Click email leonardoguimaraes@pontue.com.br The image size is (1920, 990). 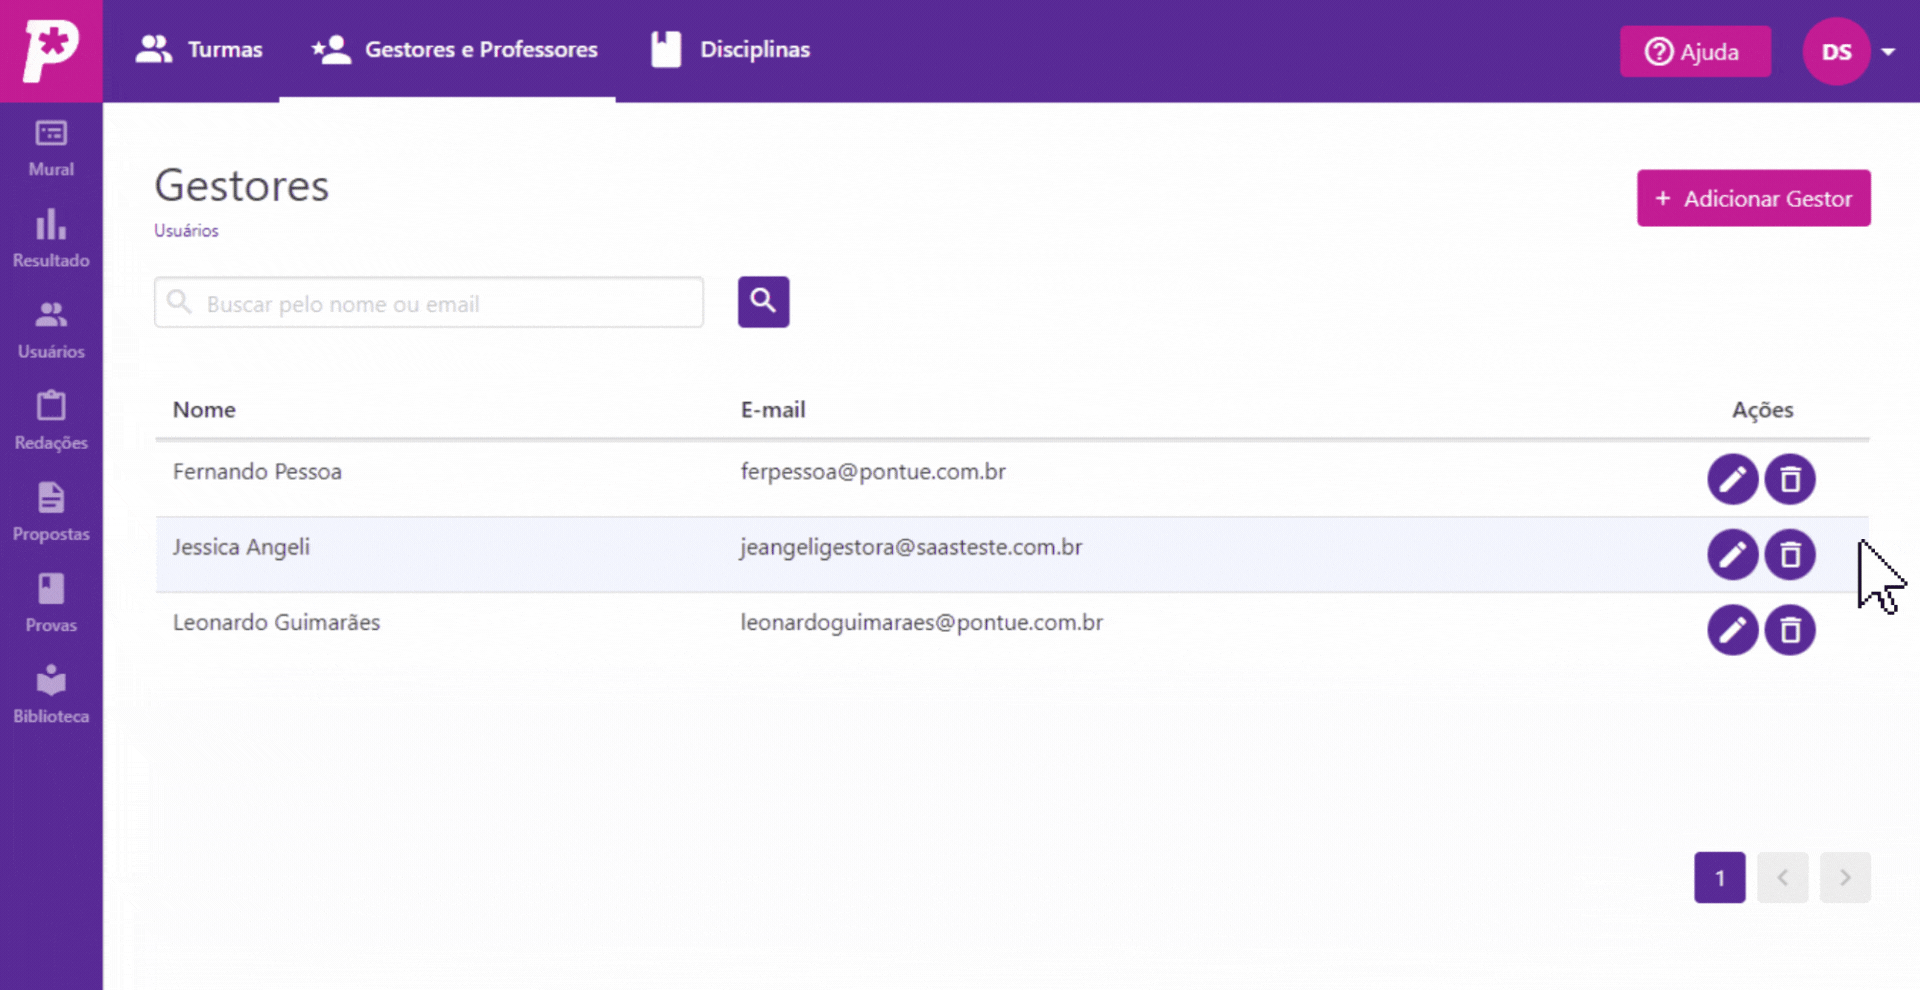point(921,623)
